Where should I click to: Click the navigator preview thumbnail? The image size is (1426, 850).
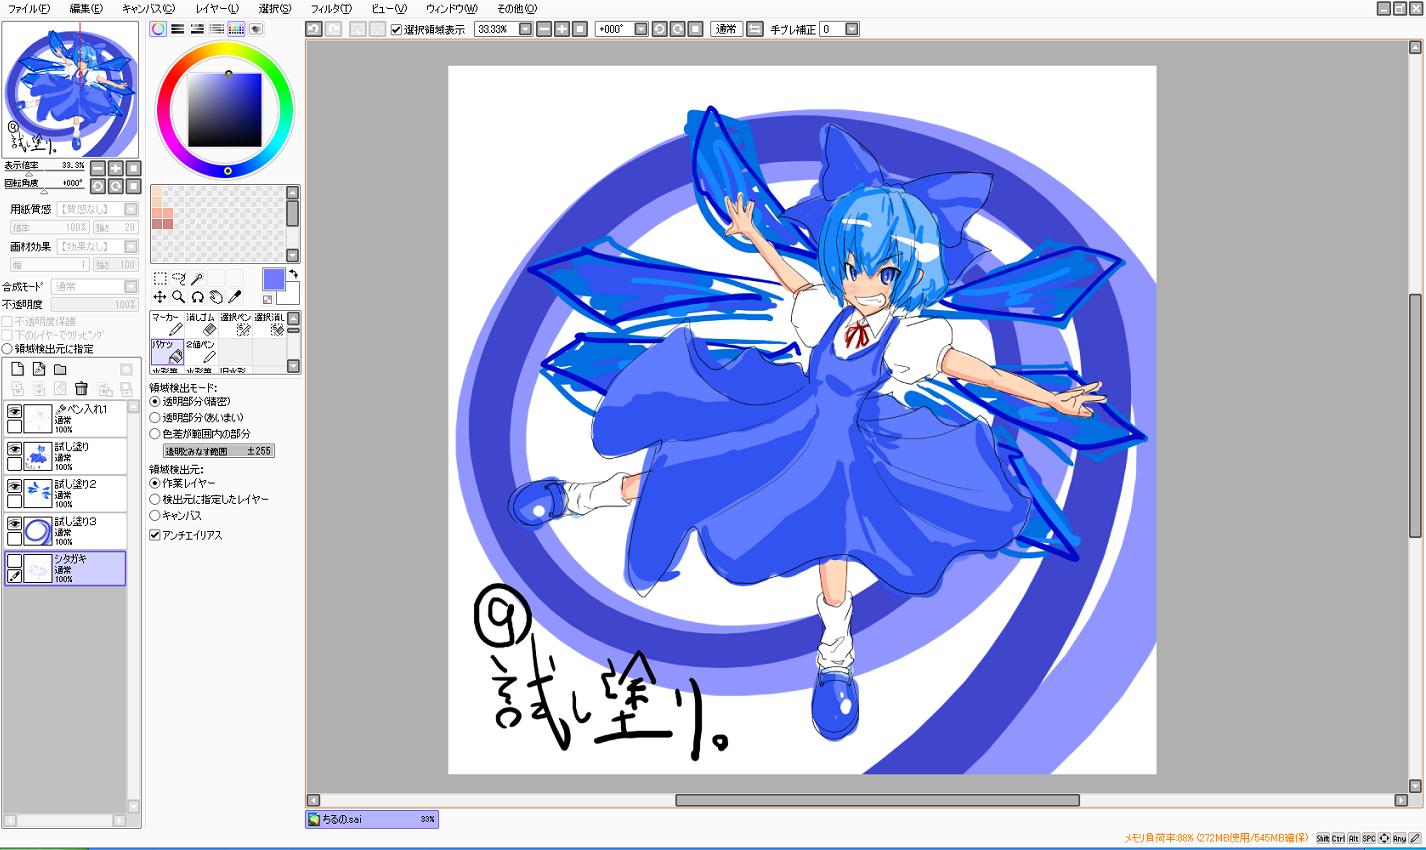tap(71, 89)
